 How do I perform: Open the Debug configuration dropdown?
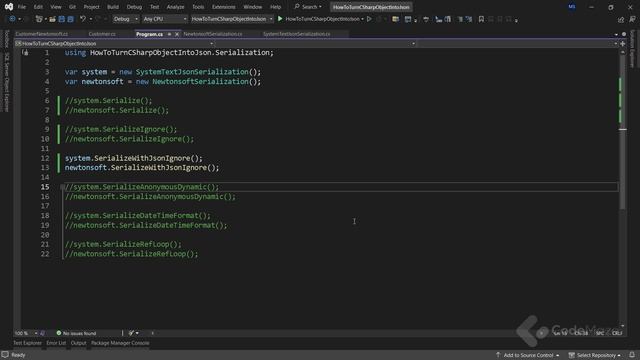point(125,19)
